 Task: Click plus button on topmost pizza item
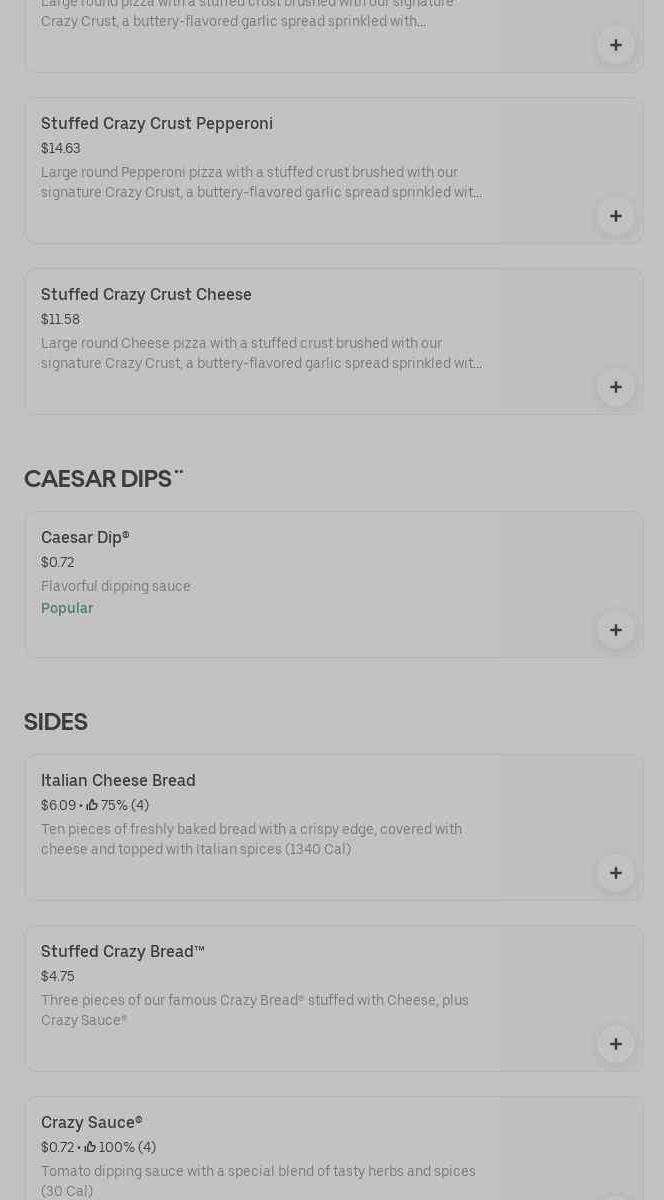tap(615, 45)
